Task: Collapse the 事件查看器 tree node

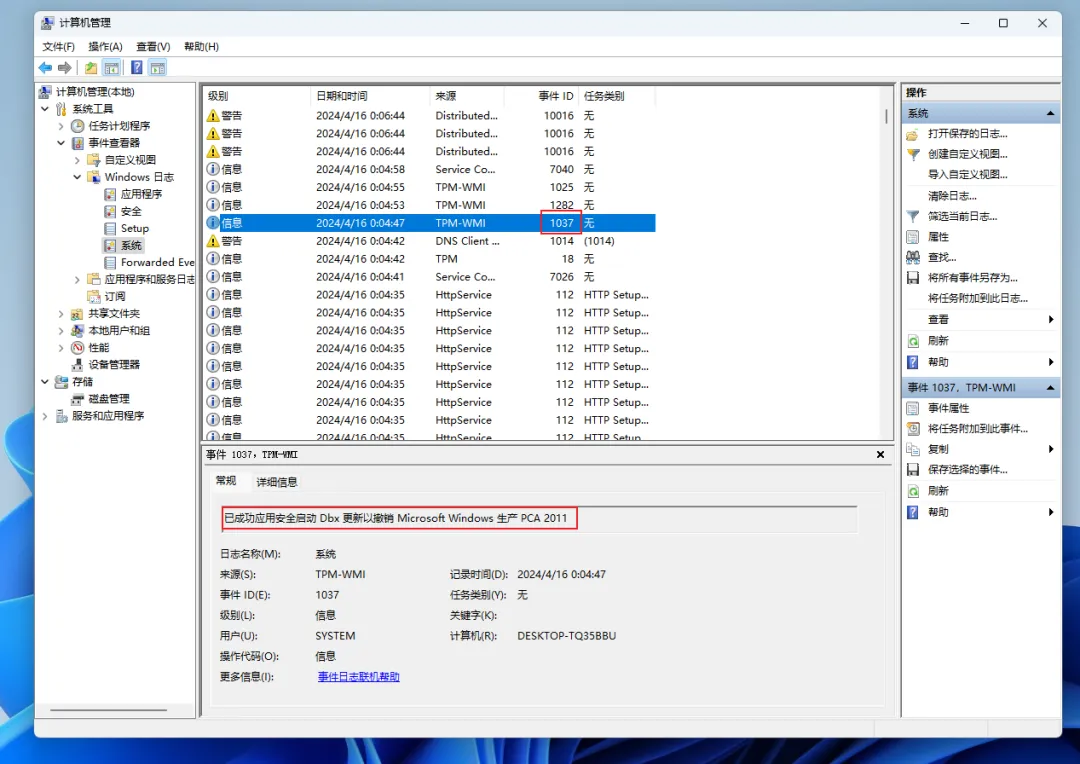Action: click(x=61, y=143)
